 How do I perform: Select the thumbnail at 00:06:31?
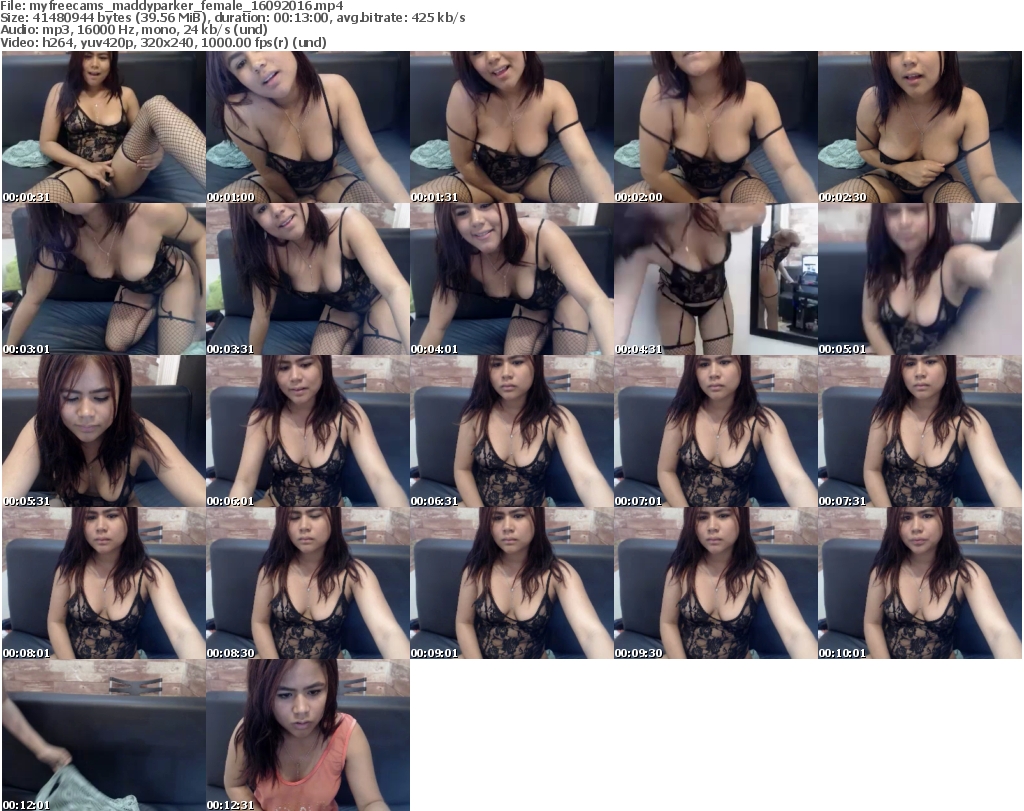pos(511,431)
